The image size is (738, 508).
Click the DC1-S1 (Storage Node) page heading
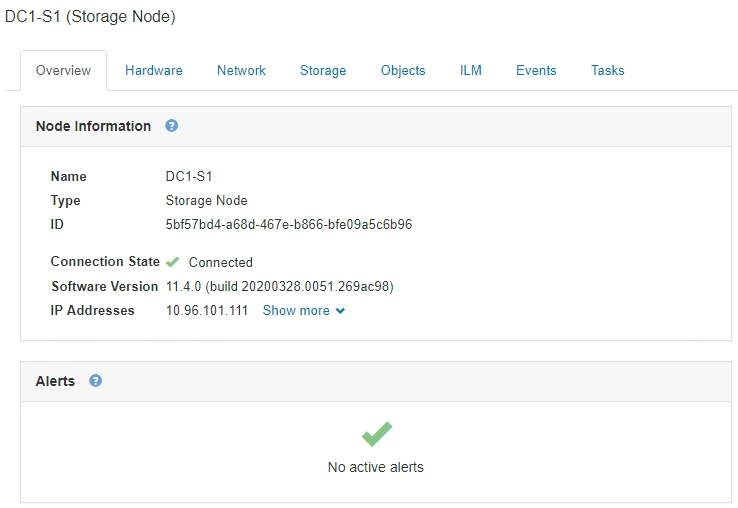(90, 17)
